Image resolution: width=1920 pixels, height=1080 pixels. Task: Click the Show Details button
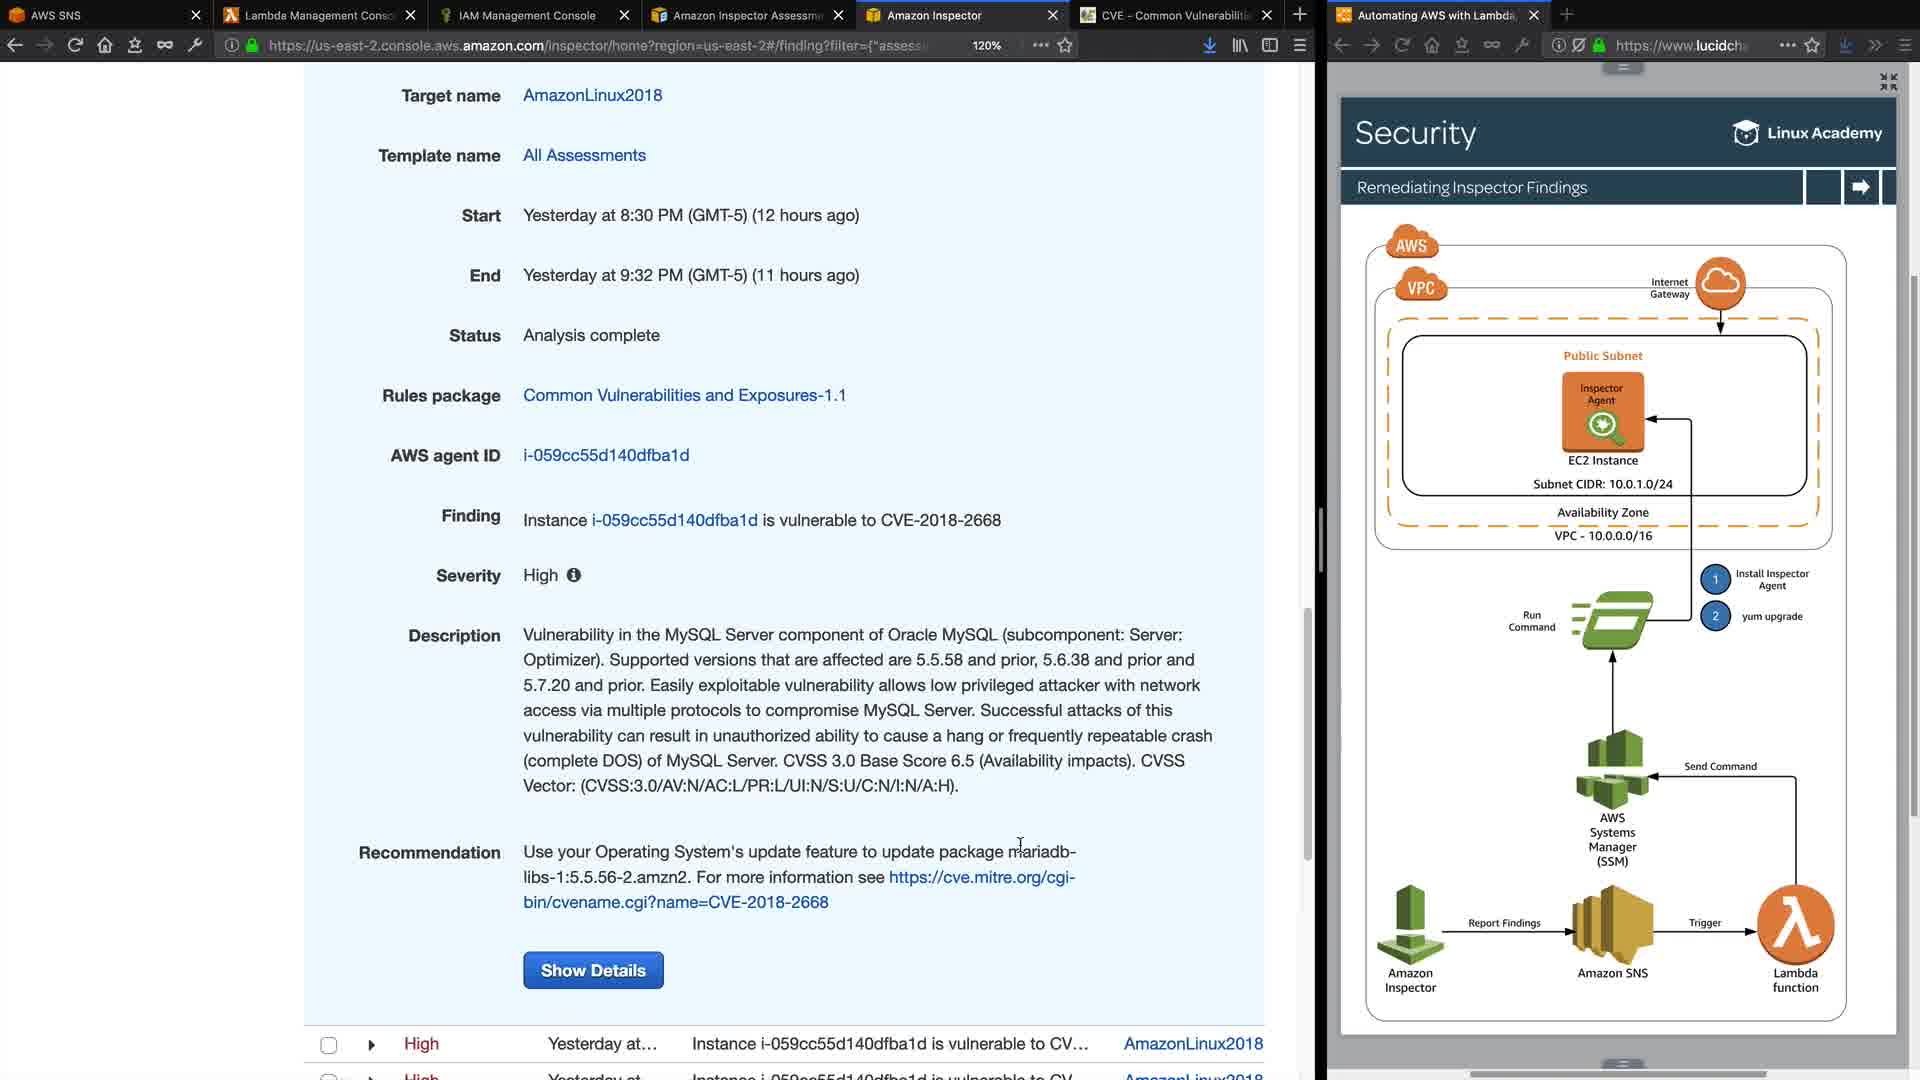coord(593,970)
